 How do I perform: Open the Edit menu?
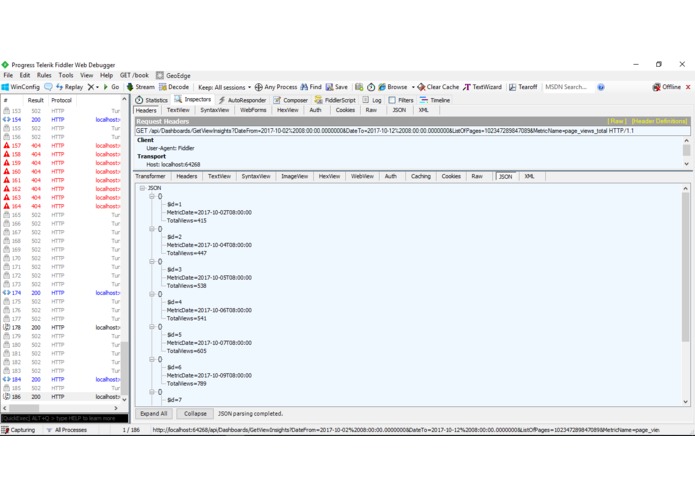[x=25, y=75]
